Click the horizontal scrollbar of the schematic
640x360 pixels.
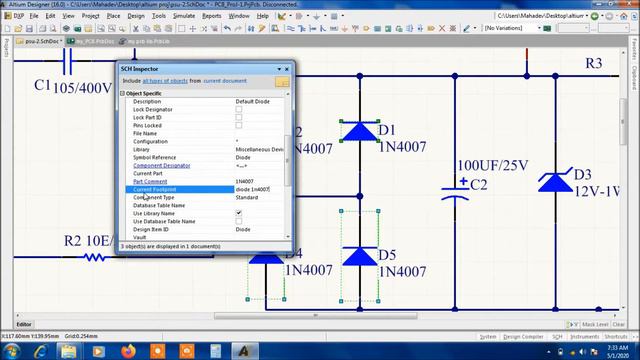[316, 316]
